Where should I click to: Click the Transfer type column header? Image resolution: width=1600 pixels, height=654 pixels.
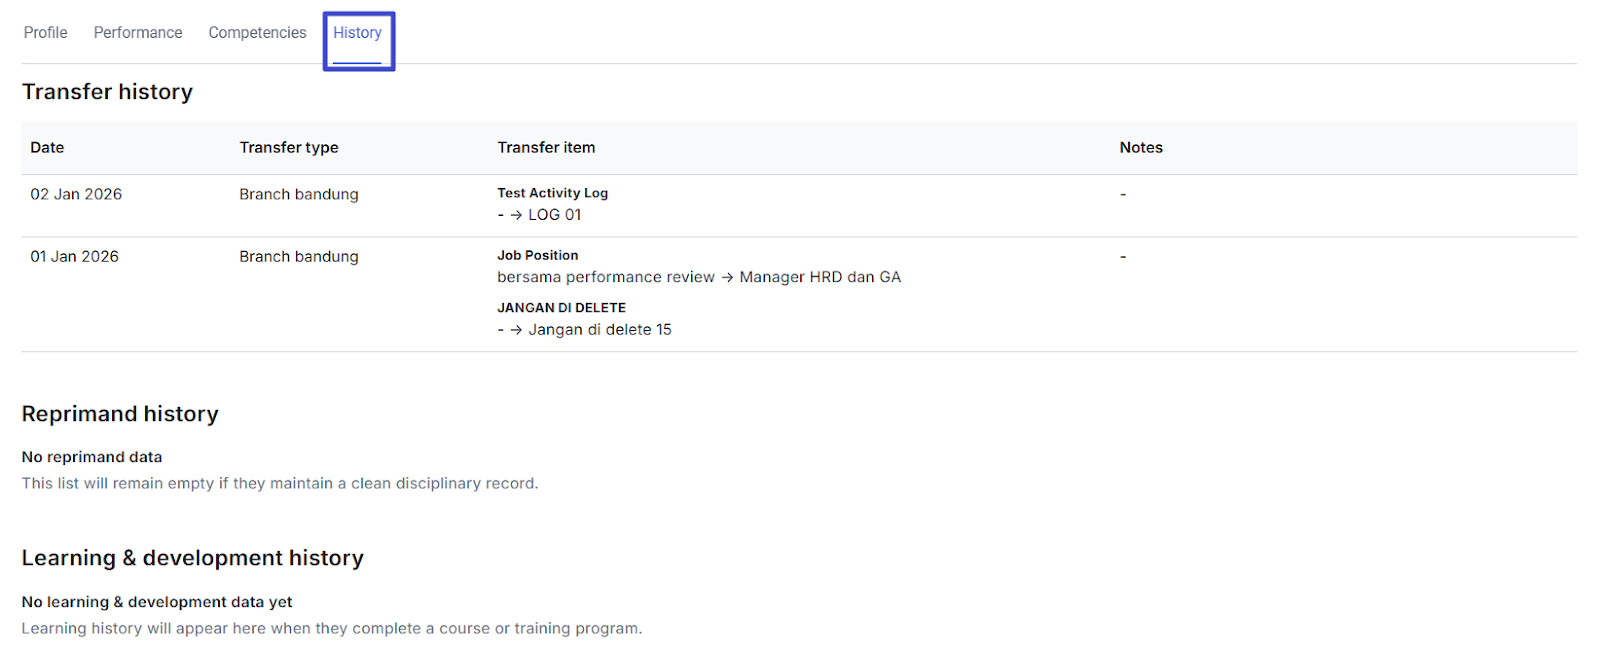[x=289, y=148]
